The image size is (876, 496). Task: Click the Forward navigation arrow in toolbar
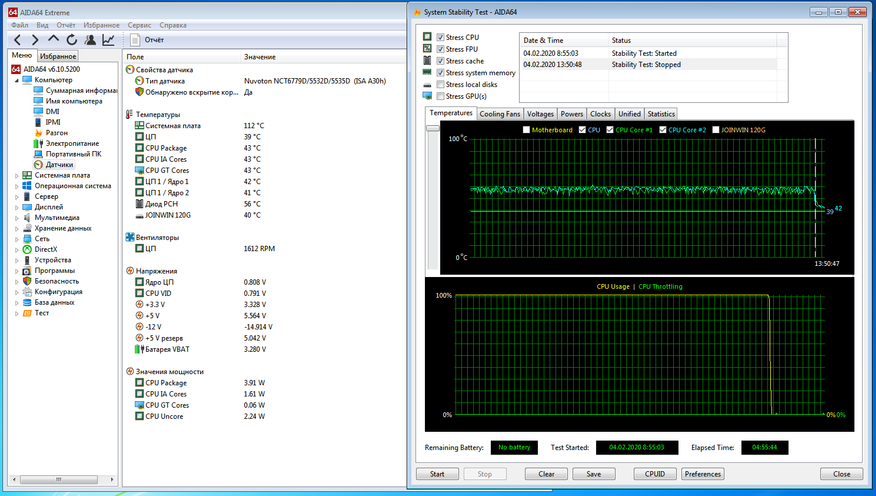click(35, 40)
